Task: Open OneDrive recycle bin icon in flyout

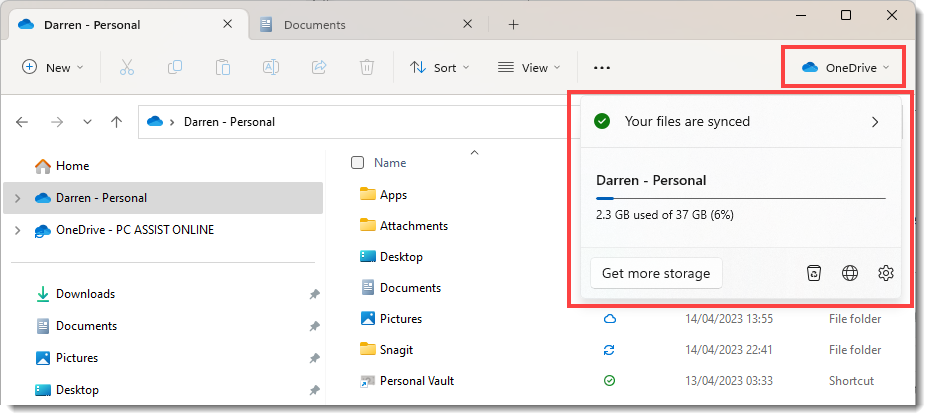Action: pyautogui.click(x=813, y=273)
